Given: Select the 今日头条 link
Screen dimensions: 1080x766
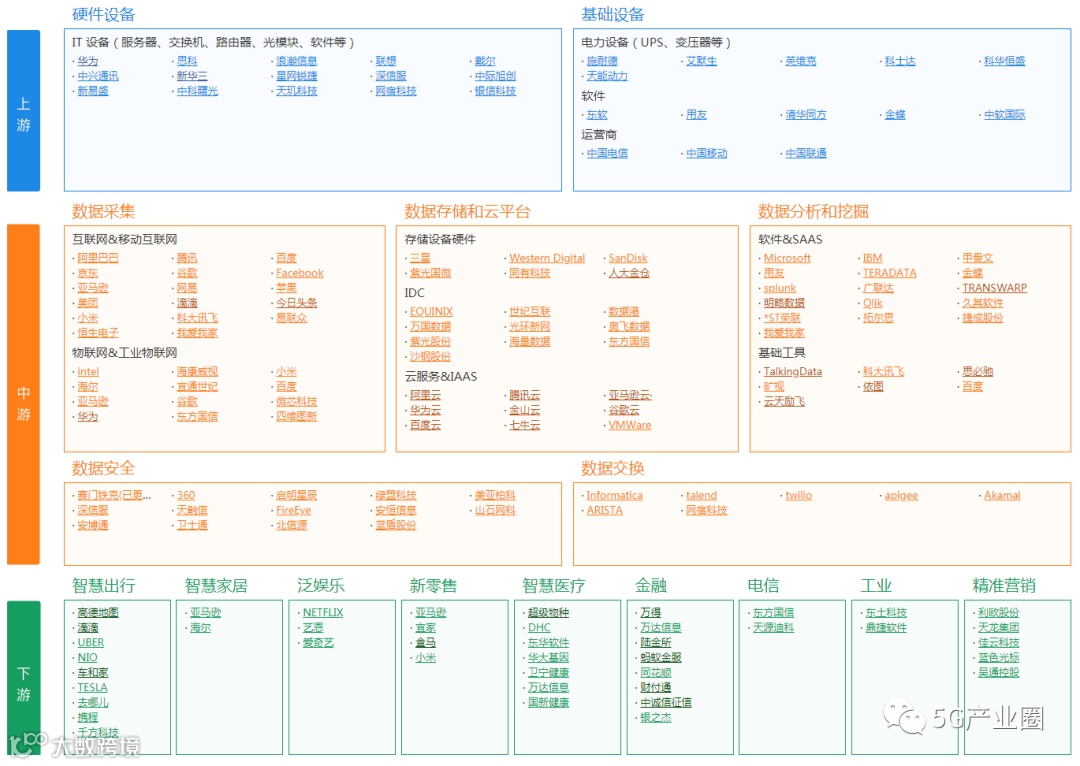Looking at the screenshot, I should [x=296, y=303].
